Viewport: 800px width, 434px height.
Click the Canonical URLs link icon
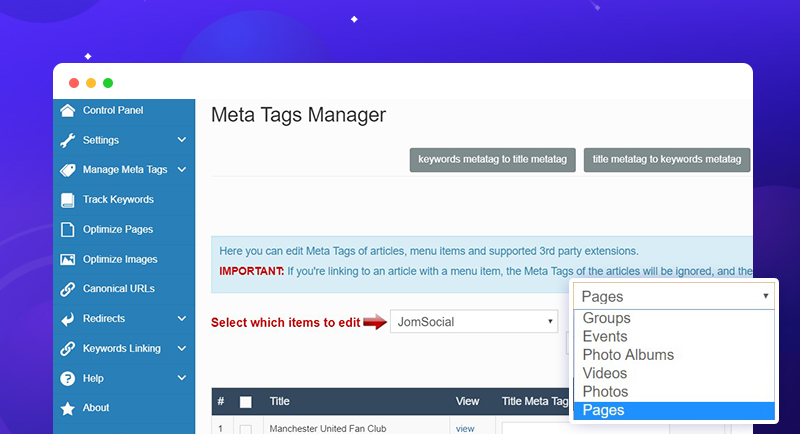(67, 289)
